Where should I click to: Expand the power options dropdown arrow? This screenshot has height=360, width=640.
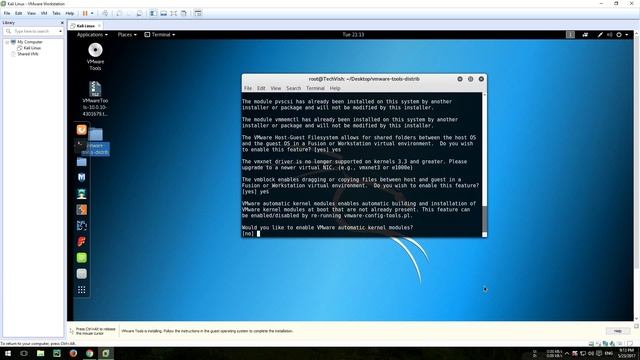pos(92,13)
